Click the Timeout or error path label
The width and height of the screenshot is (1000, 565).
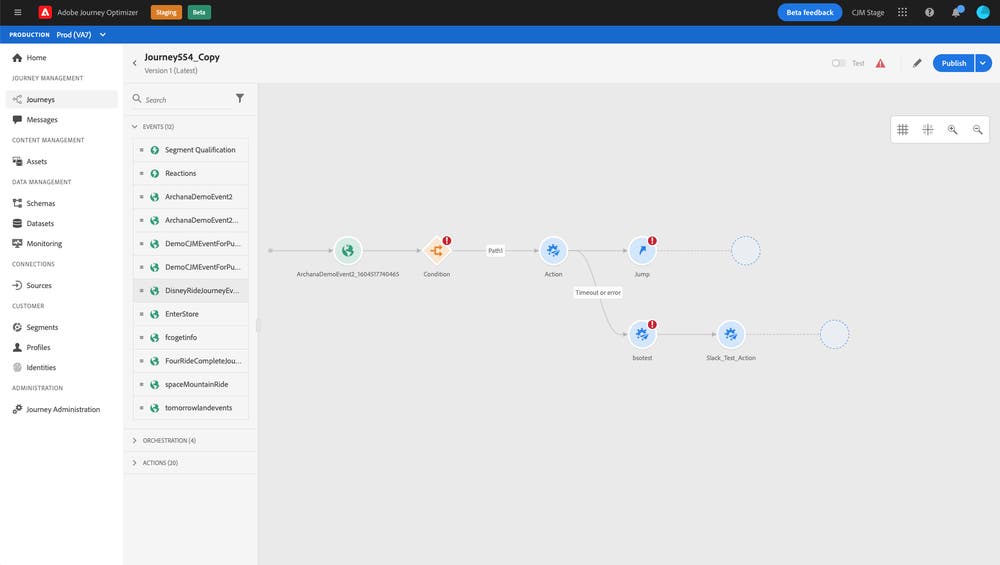point(598,293)
